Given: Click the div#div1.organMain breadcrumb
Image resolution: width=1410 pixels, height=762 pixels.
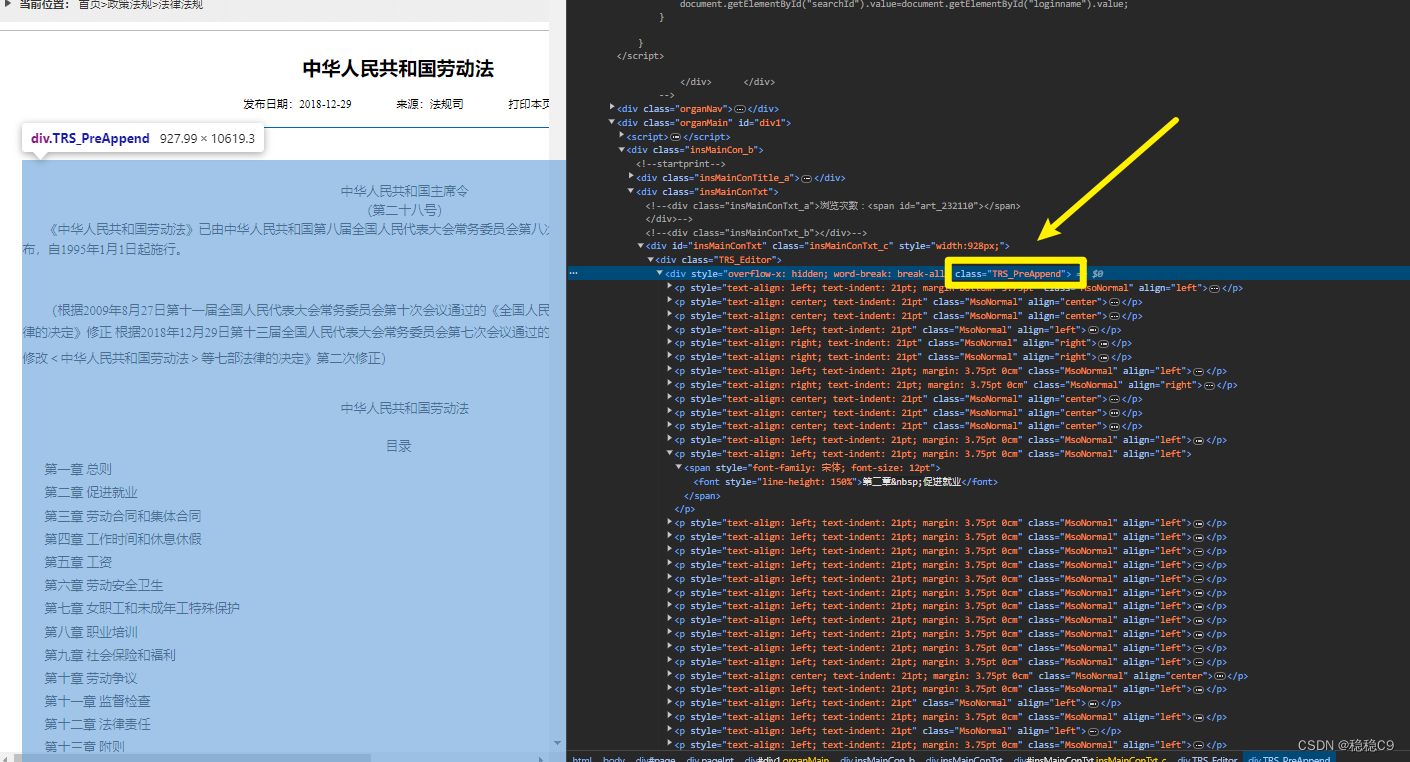Looking at the screenshot, I should coord(788,759).
